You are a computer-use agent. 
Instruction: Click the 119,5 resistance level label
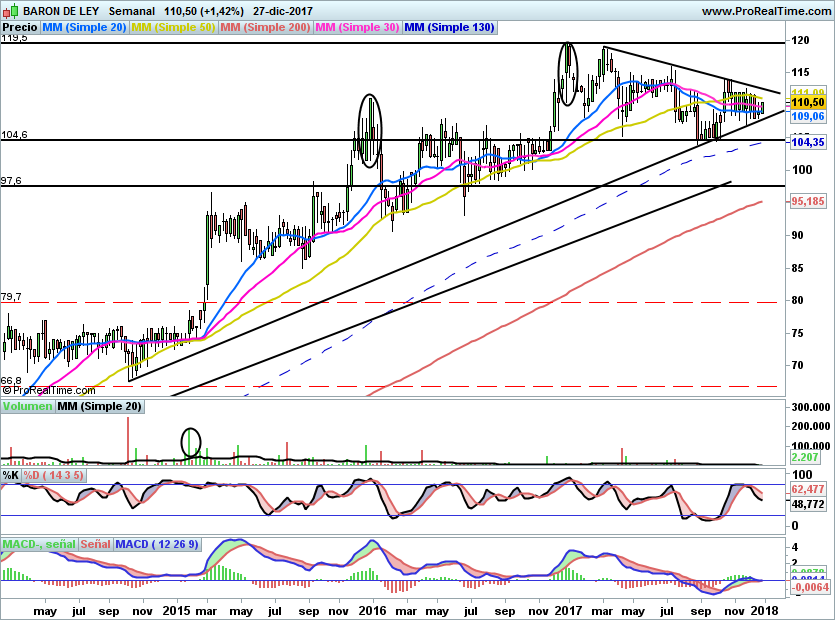point(14,38)
